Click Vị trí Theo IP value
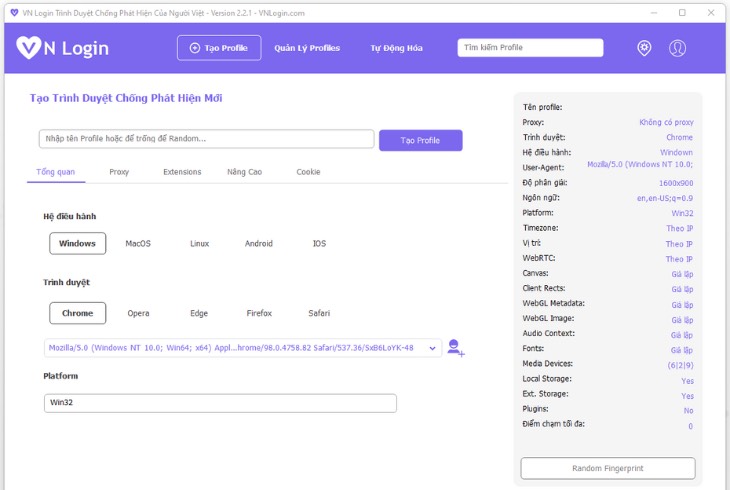 679,244
